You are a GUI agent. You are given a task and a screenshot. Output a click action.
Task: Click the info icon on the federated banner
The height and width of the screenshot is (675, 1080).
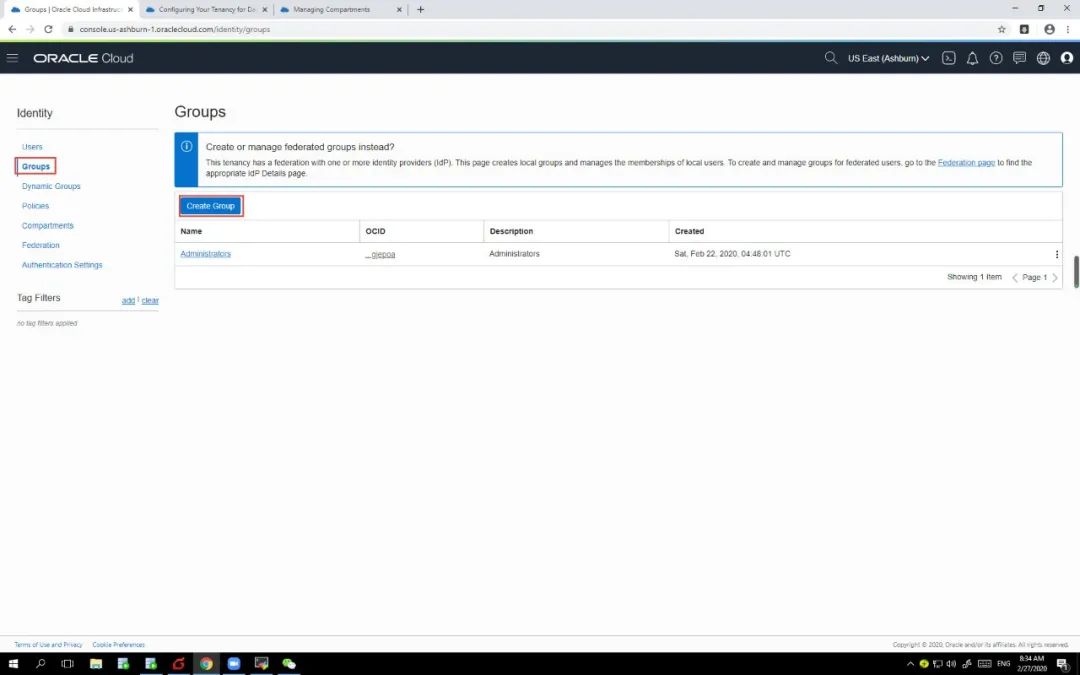(x=187, y=147)
